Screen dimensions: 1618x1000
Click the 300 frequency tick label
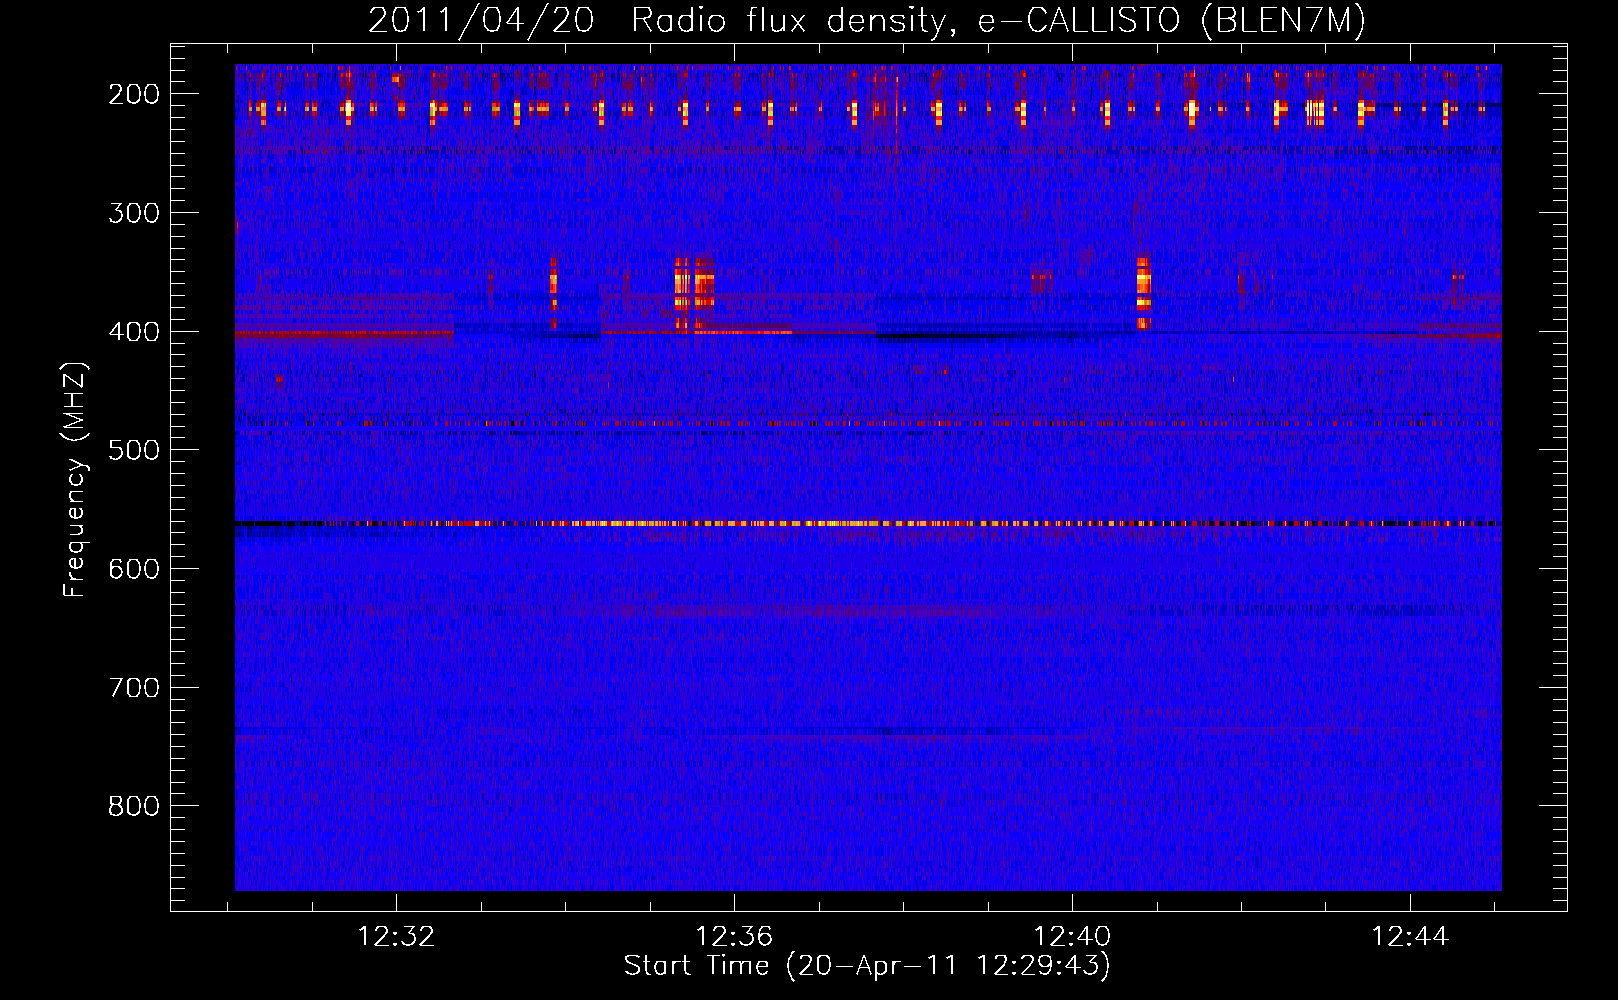(134, 213)
